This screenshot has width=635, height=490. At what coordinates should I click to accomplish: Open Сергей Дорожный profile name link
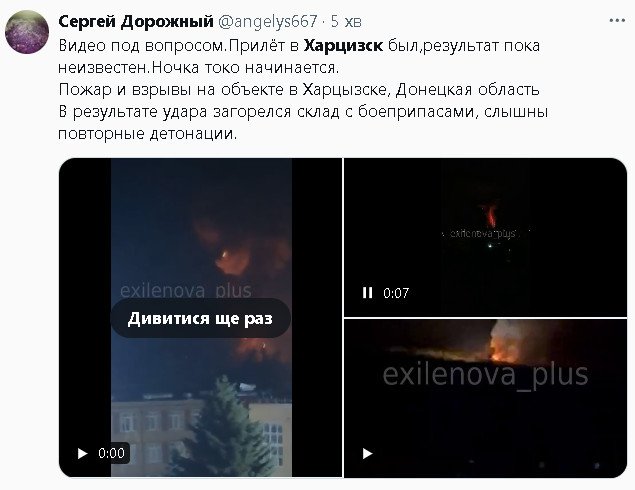point(136,21)
